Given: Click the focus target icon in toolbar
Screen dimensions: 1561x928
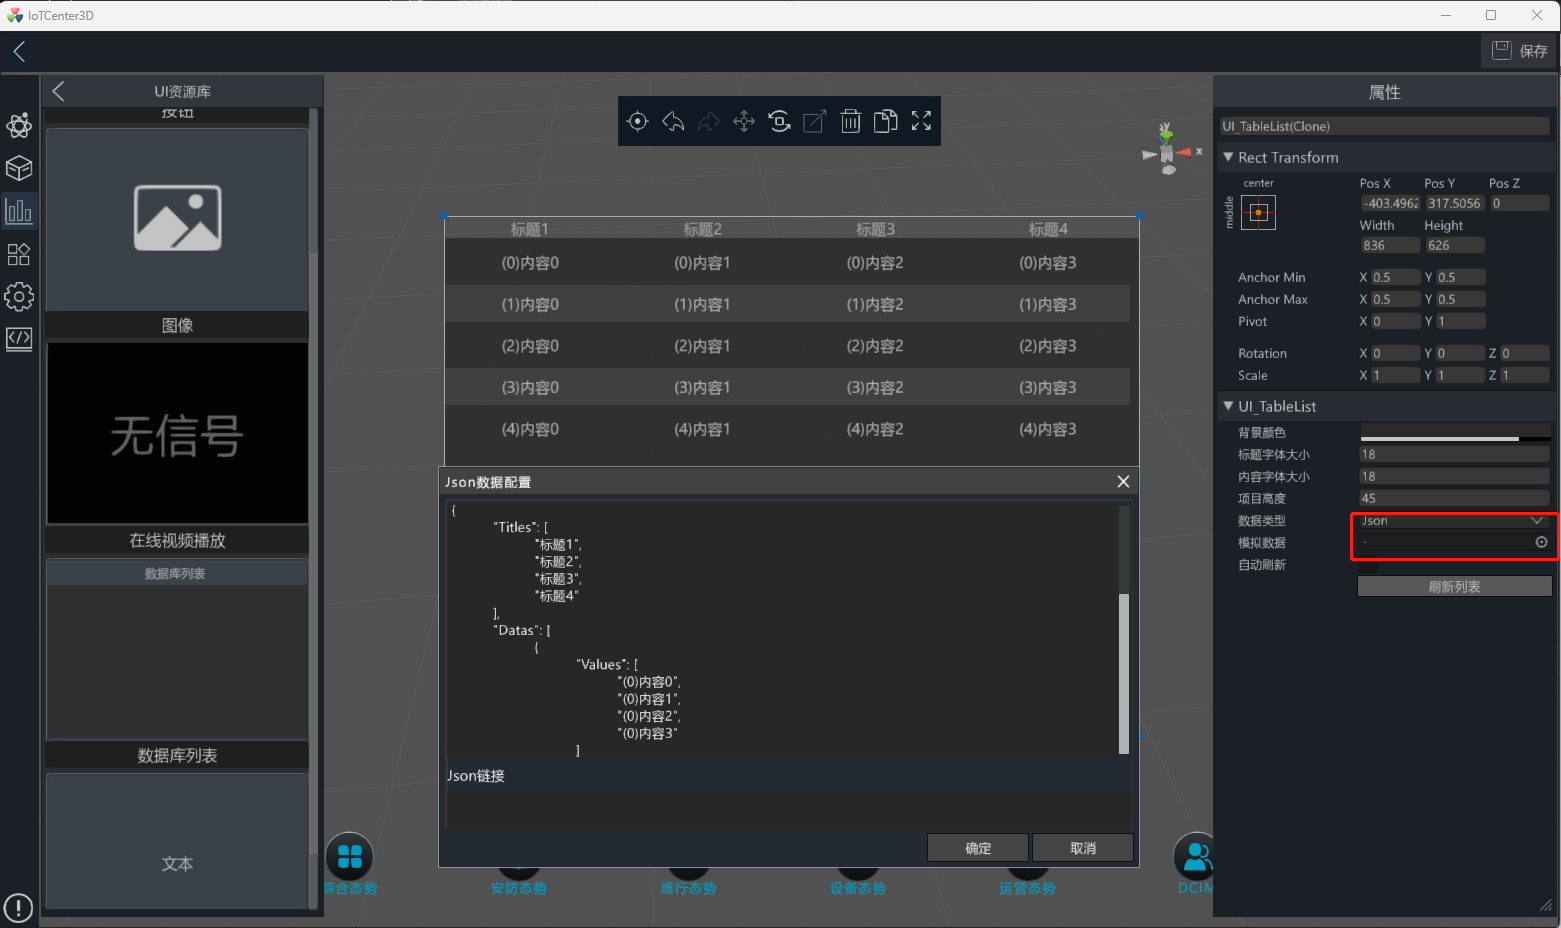Looking at the screenshot, I should click(637, 121).
